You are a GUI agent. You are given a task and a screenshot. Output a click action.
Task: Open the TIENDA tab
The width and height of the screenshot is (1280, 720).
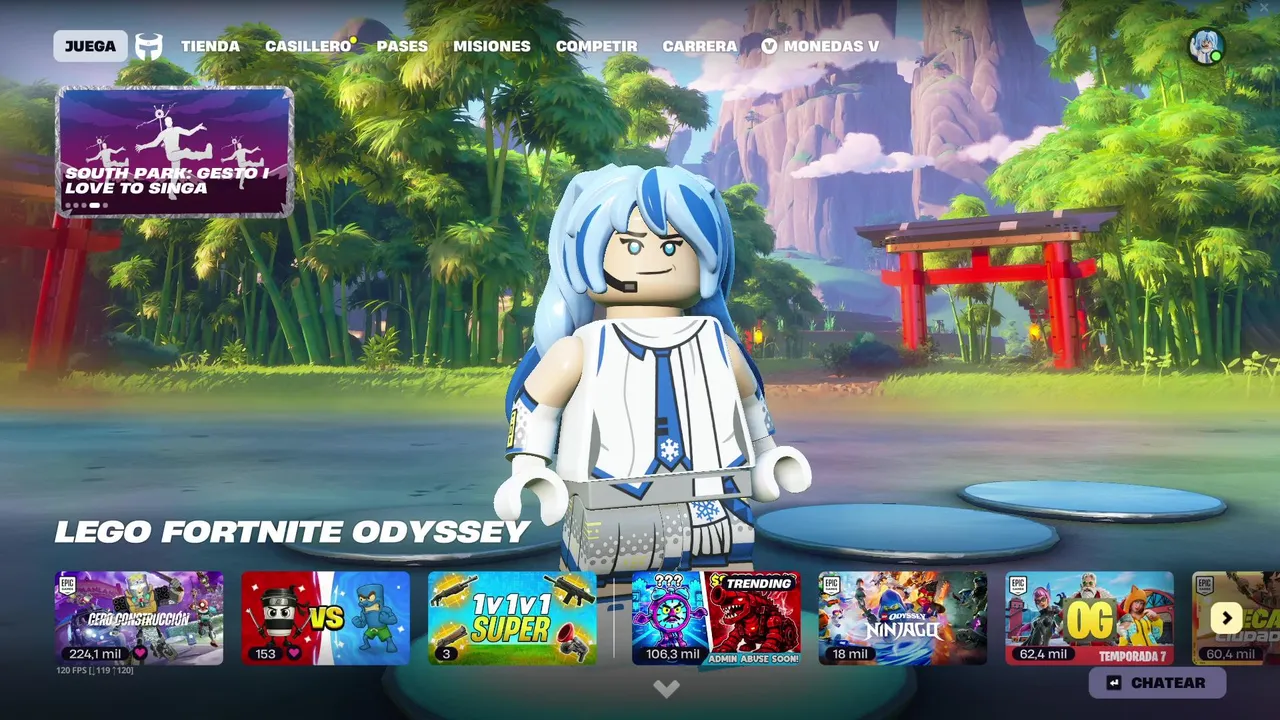pos(210,46)
